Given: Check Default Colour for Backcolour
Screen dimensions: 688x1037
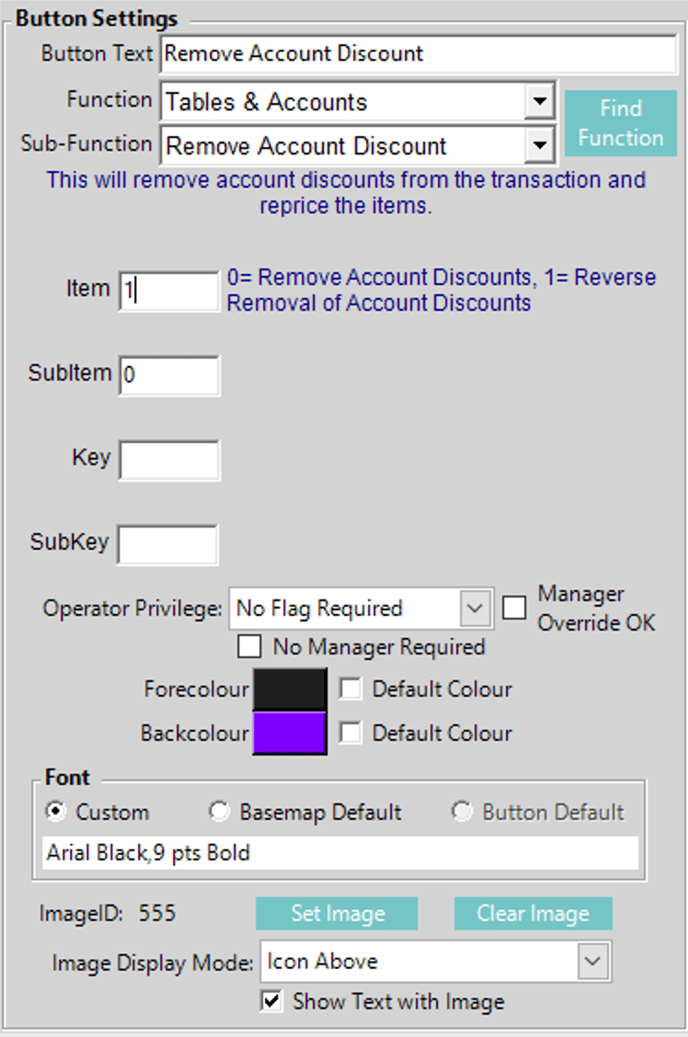Looking at the screenshot, I should [351, 733].
